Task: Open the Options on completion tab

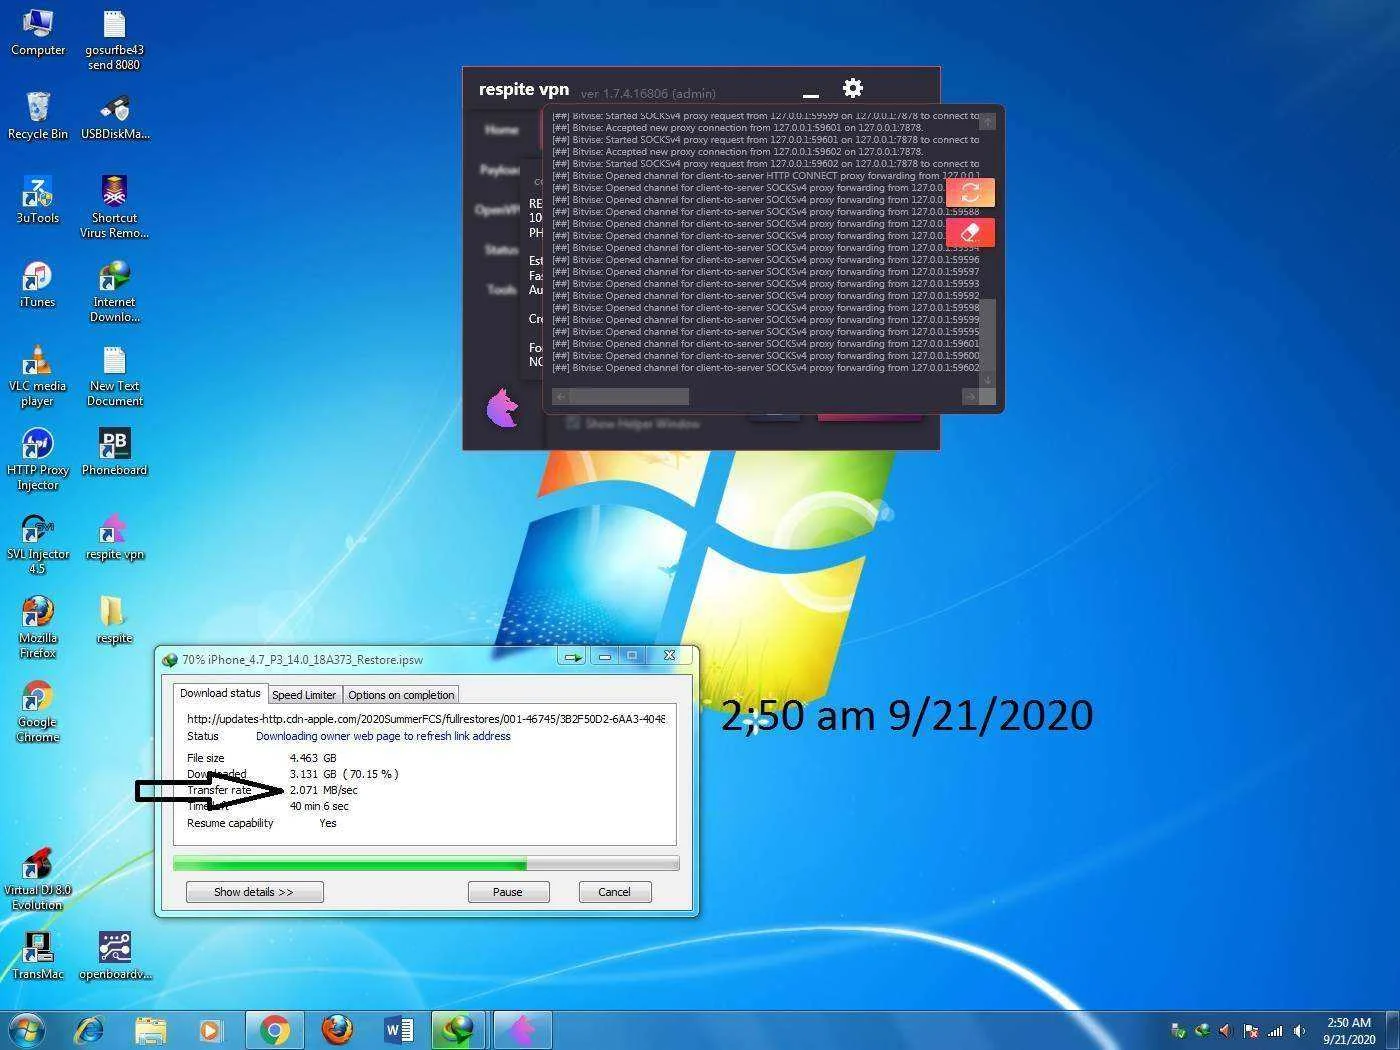Action: click(x=401, y=695)
